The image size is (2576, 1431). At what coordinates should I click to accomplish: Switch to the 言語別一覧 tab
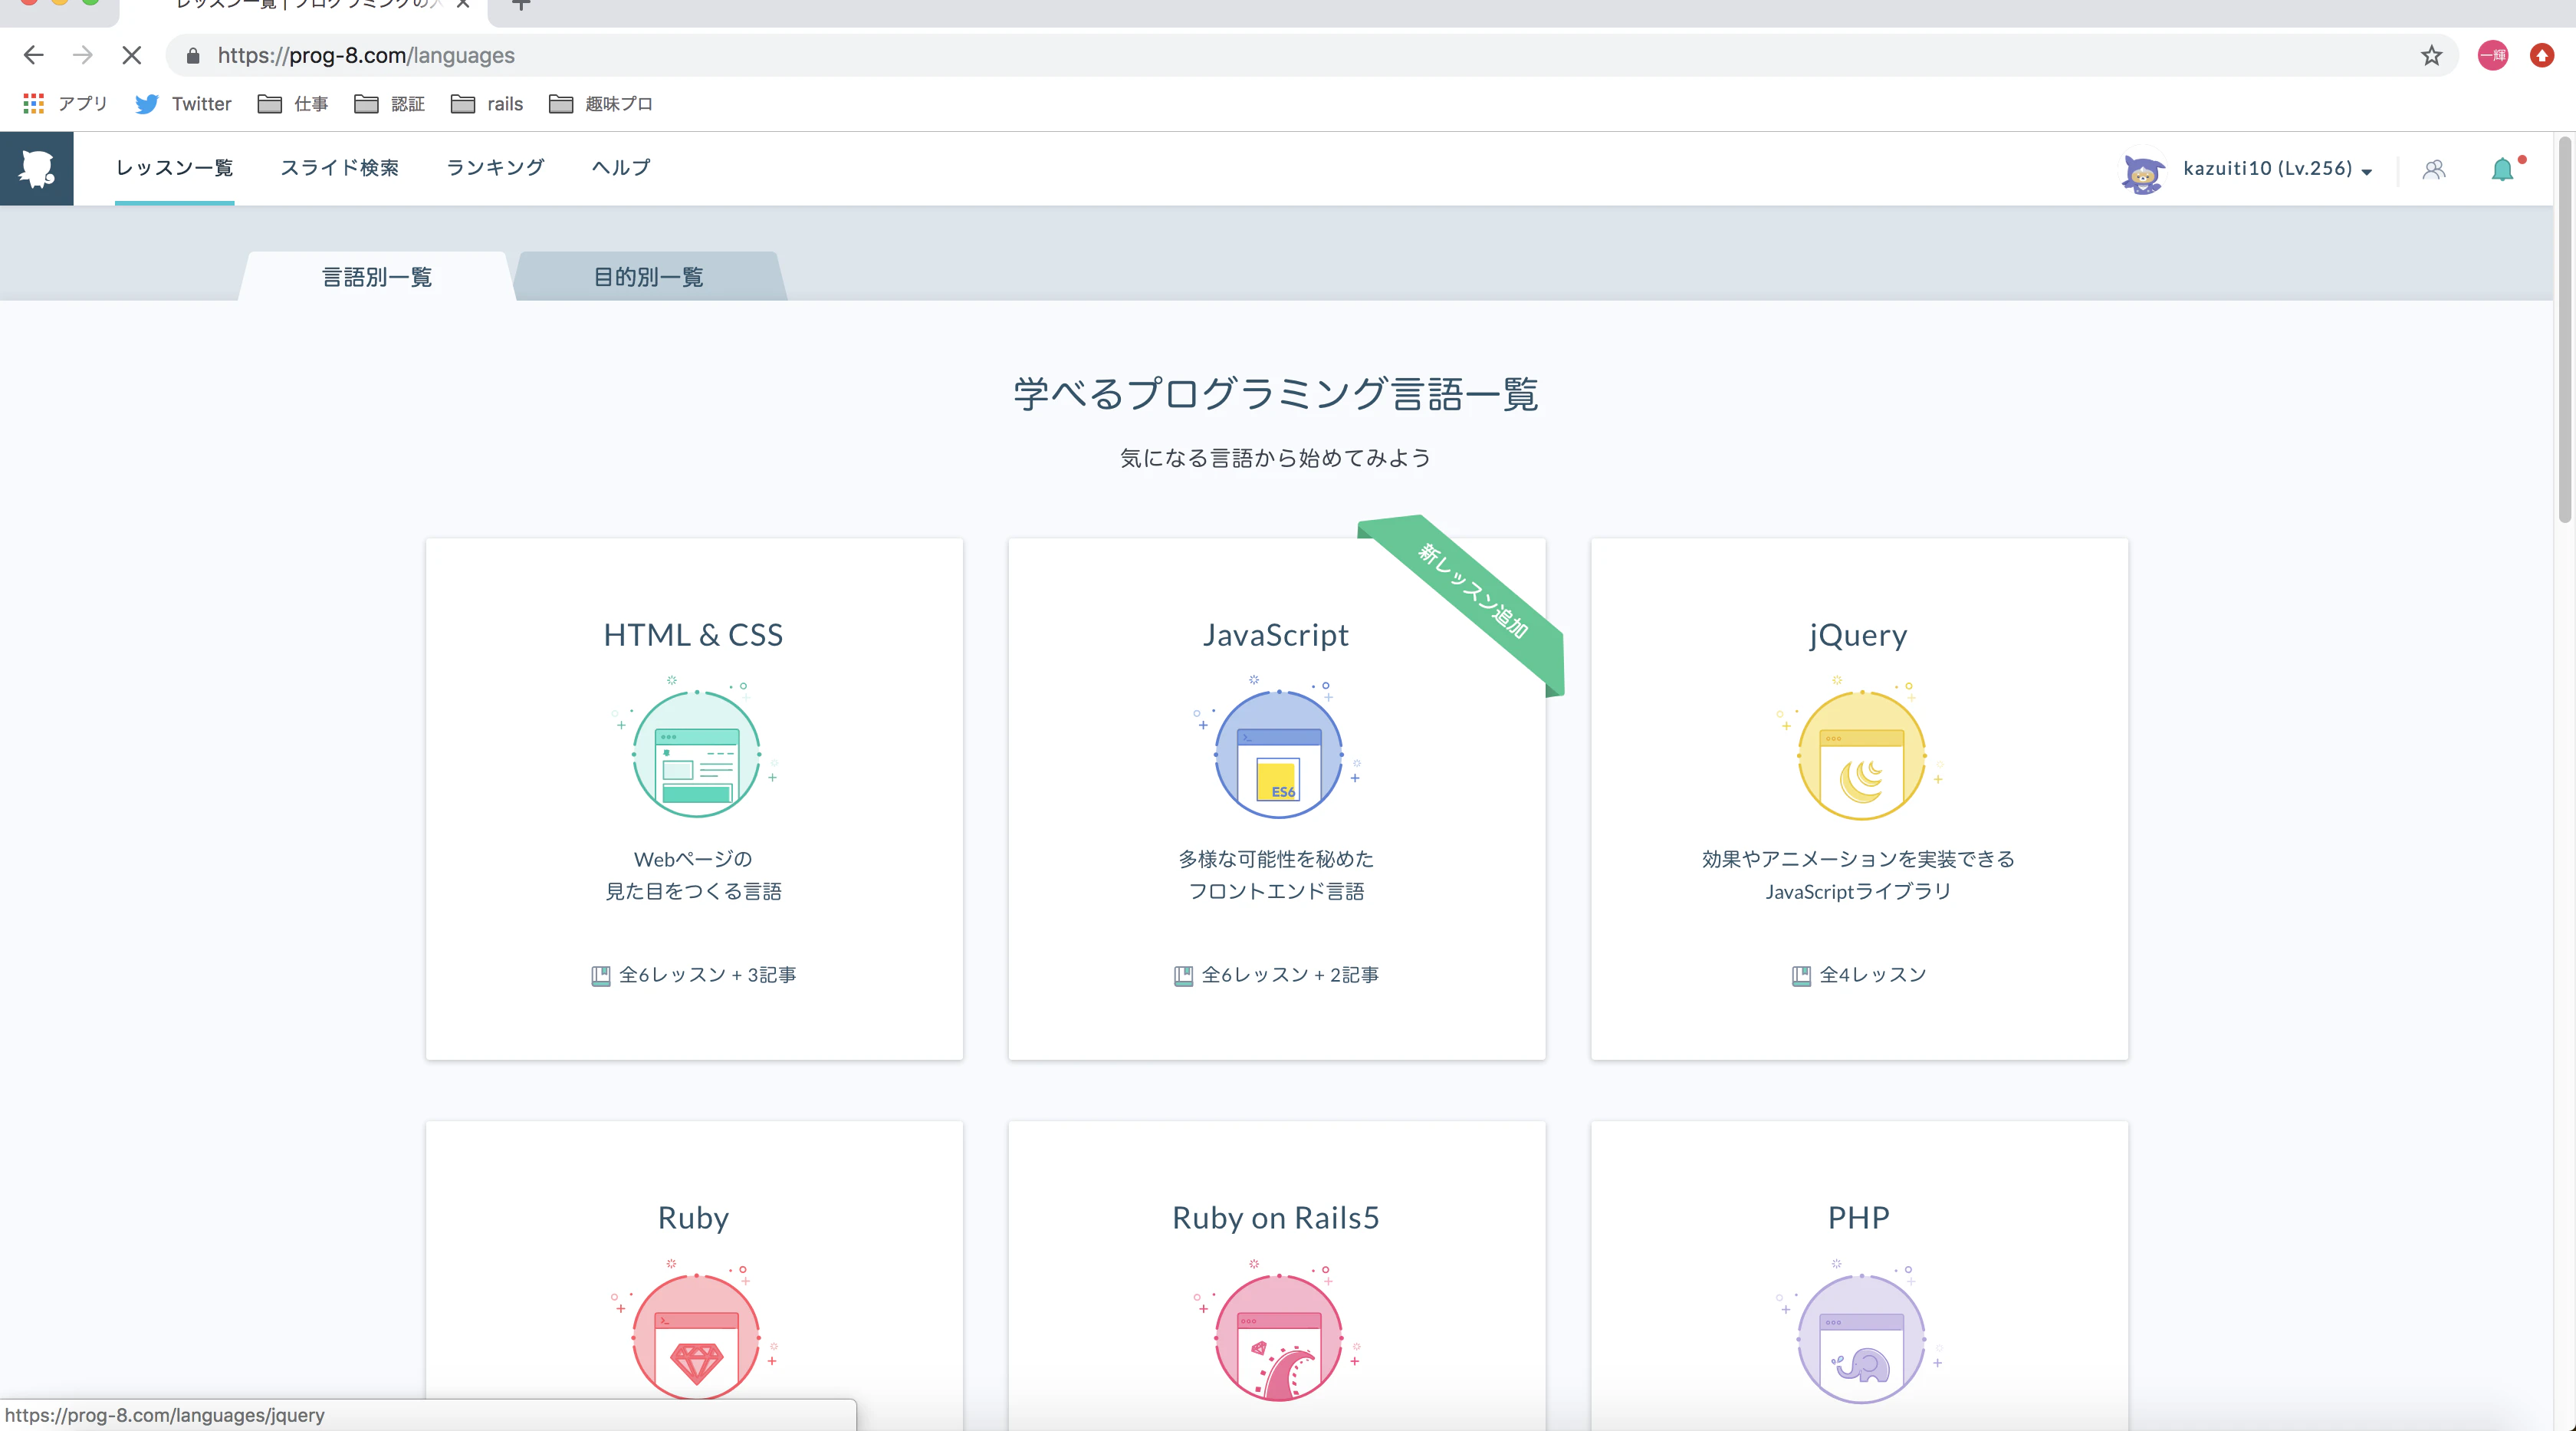[x=376, y=277]
